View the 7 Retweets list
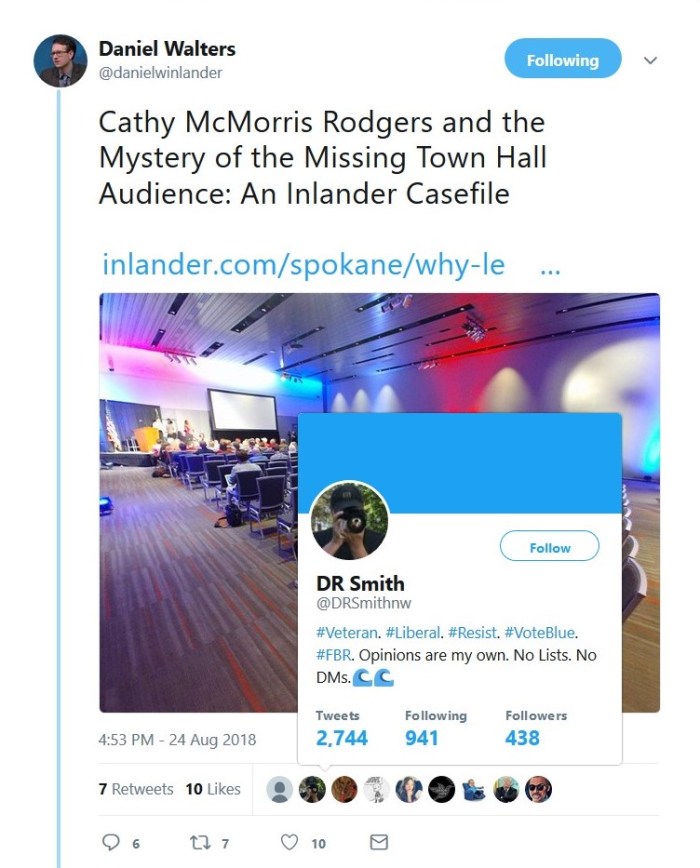The width and height of the screenshot is (700, 868). 136,789
